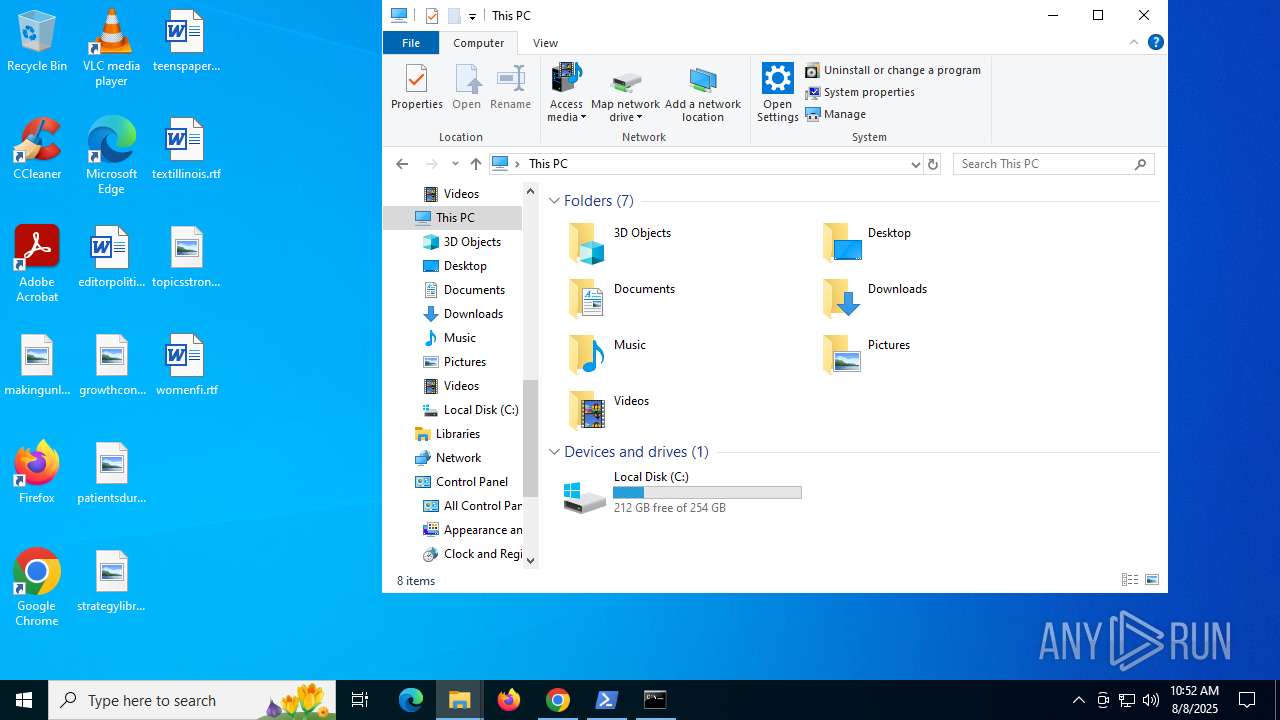Image resolution: width=1280 pixels, height=720 pixels.
Task: Select Clock and Region in navigation pane
Action: (472, 554)
